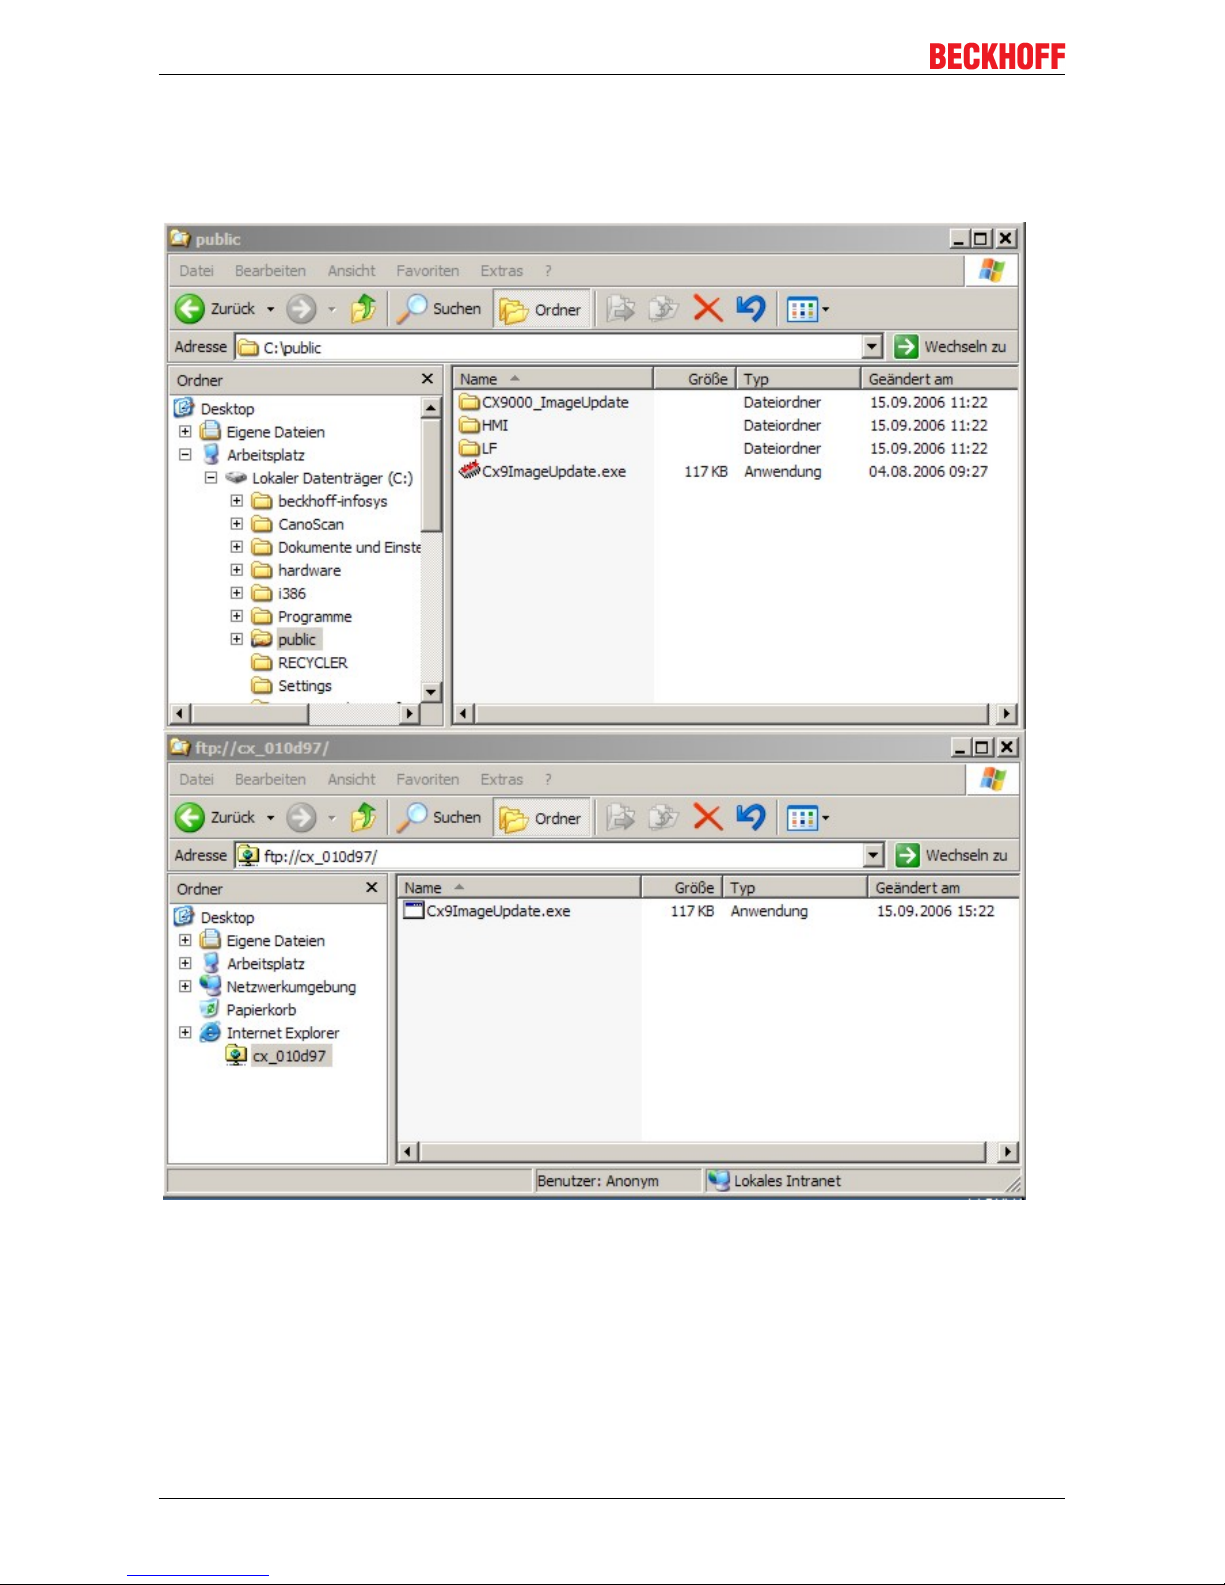1225x1585 pixels.
Task: Sort by Größe column in ftp window
Action: tap(682, 888)
